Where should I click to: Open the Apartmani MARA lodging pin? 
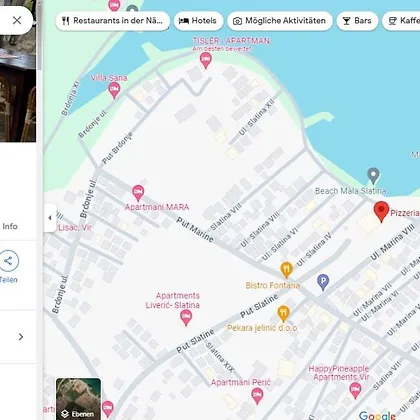[x=138, y=193]
